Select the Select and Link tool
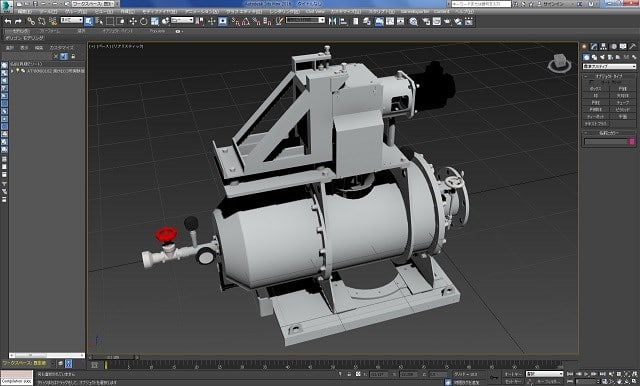The width and height of the screenshot is (640, 386). pyautogui.click(x=31, y=21)
